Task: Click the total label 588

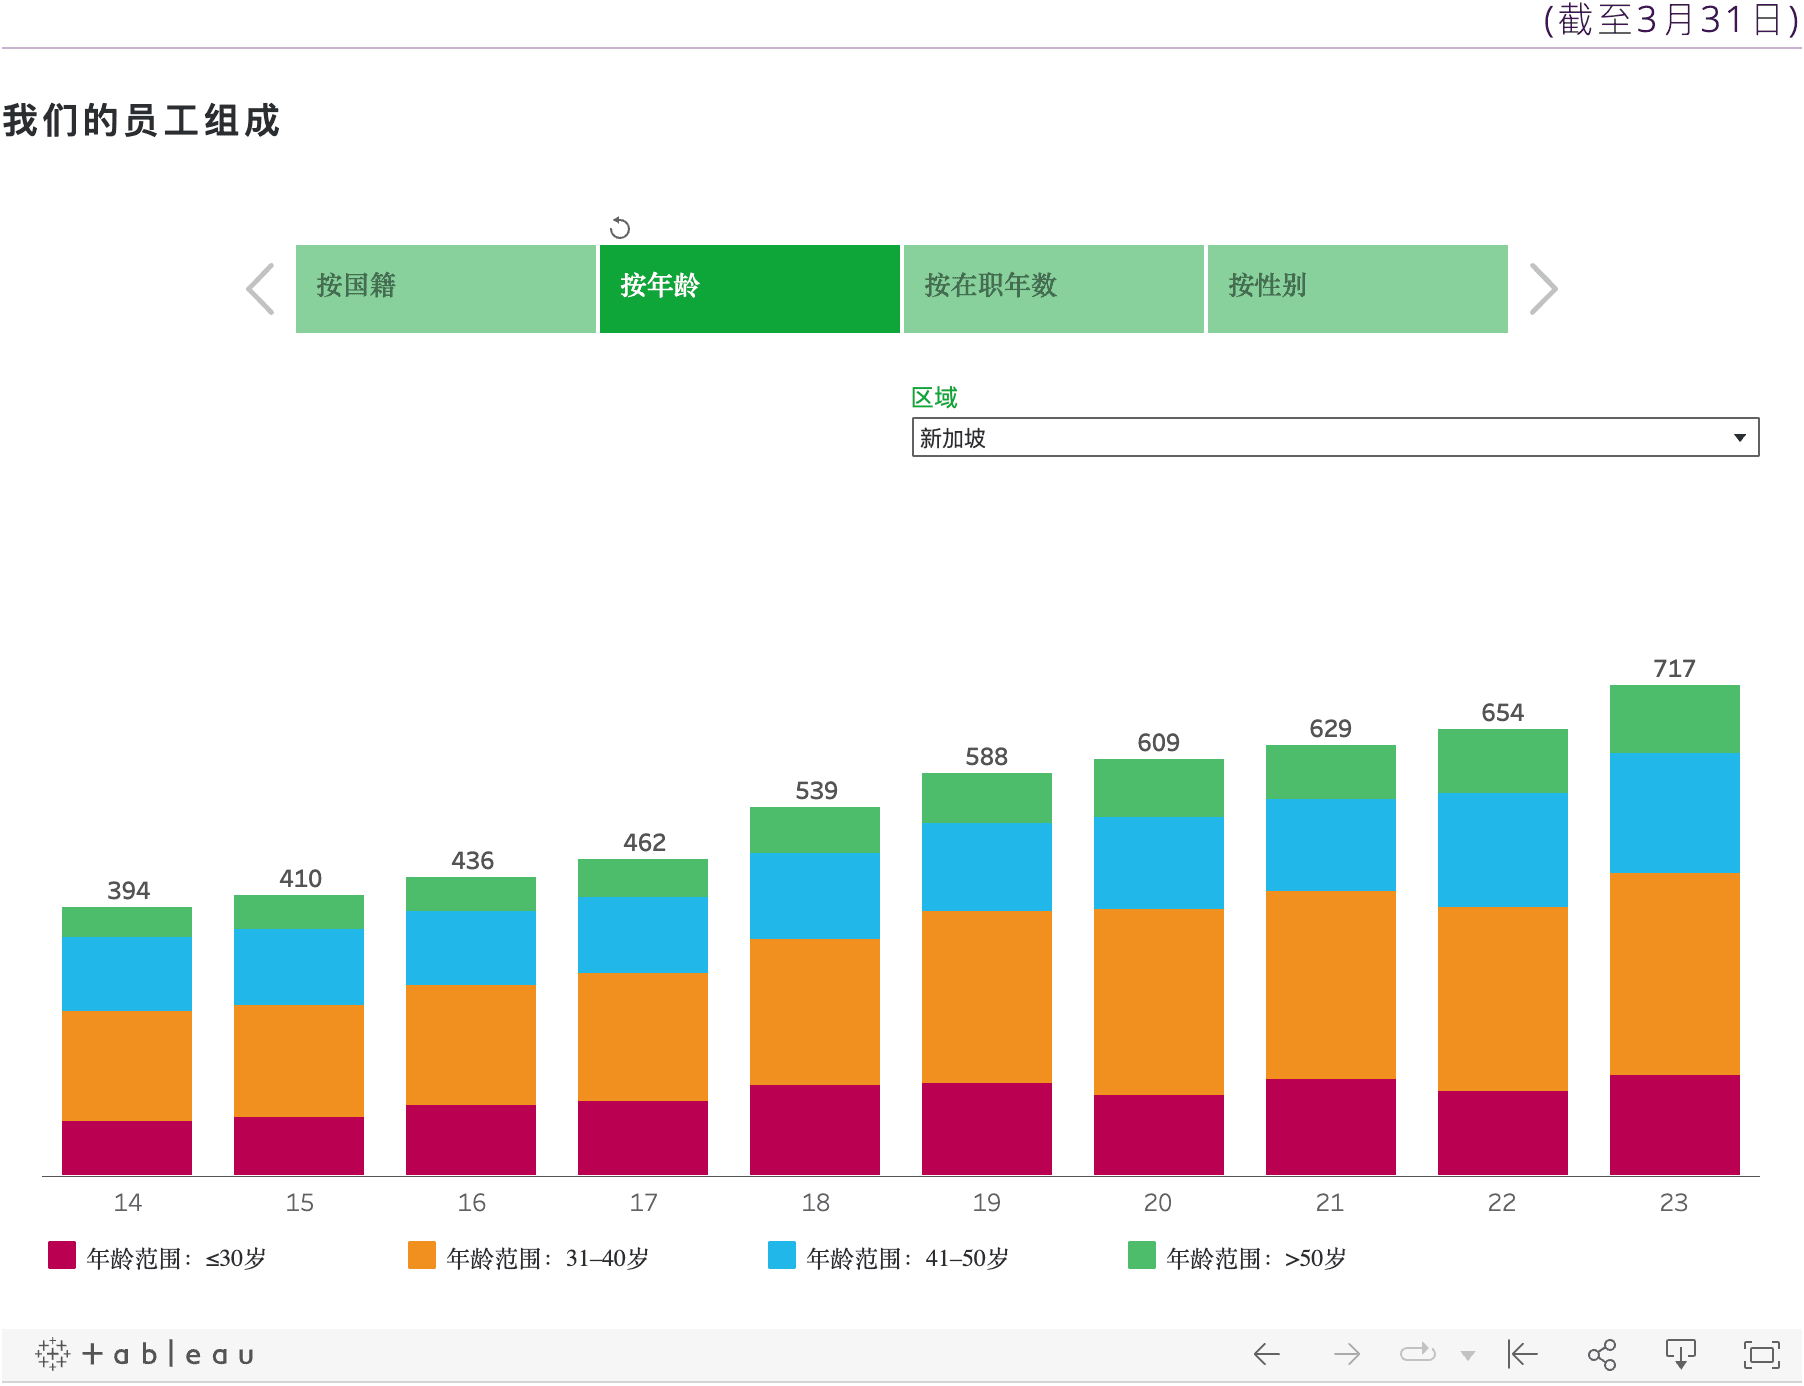Action: pos(987,756)
